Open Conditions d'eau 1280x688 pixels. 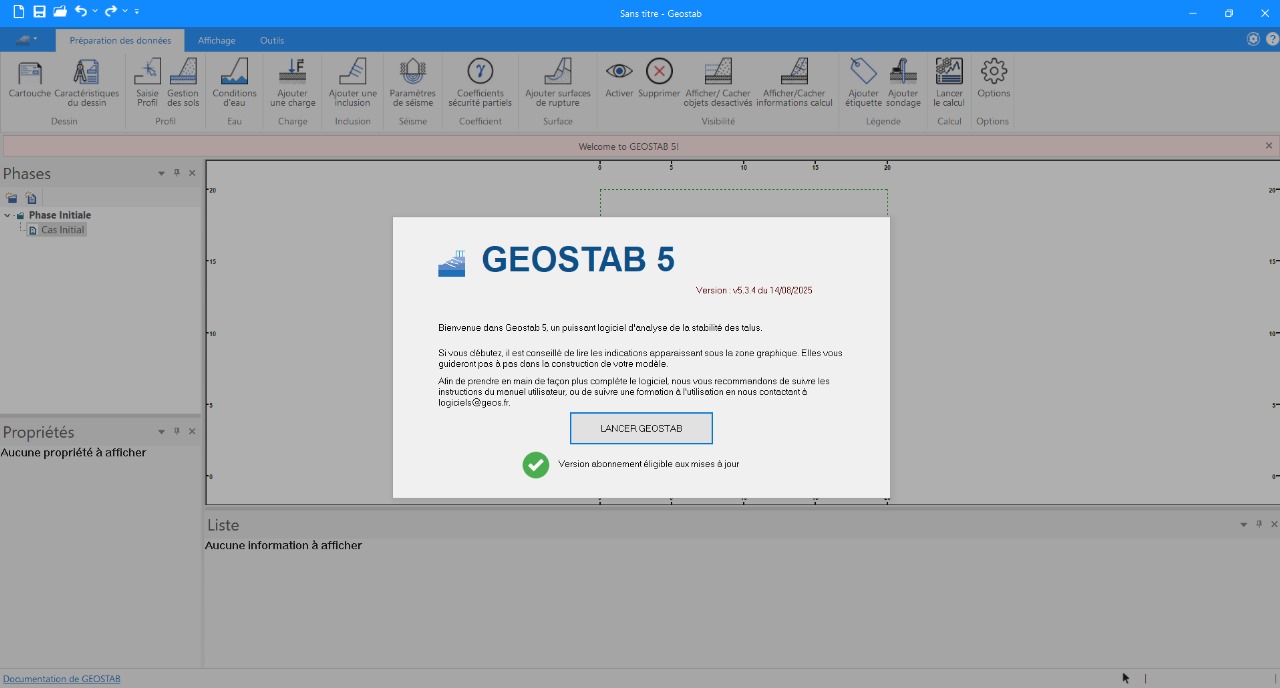pos(234,82)
